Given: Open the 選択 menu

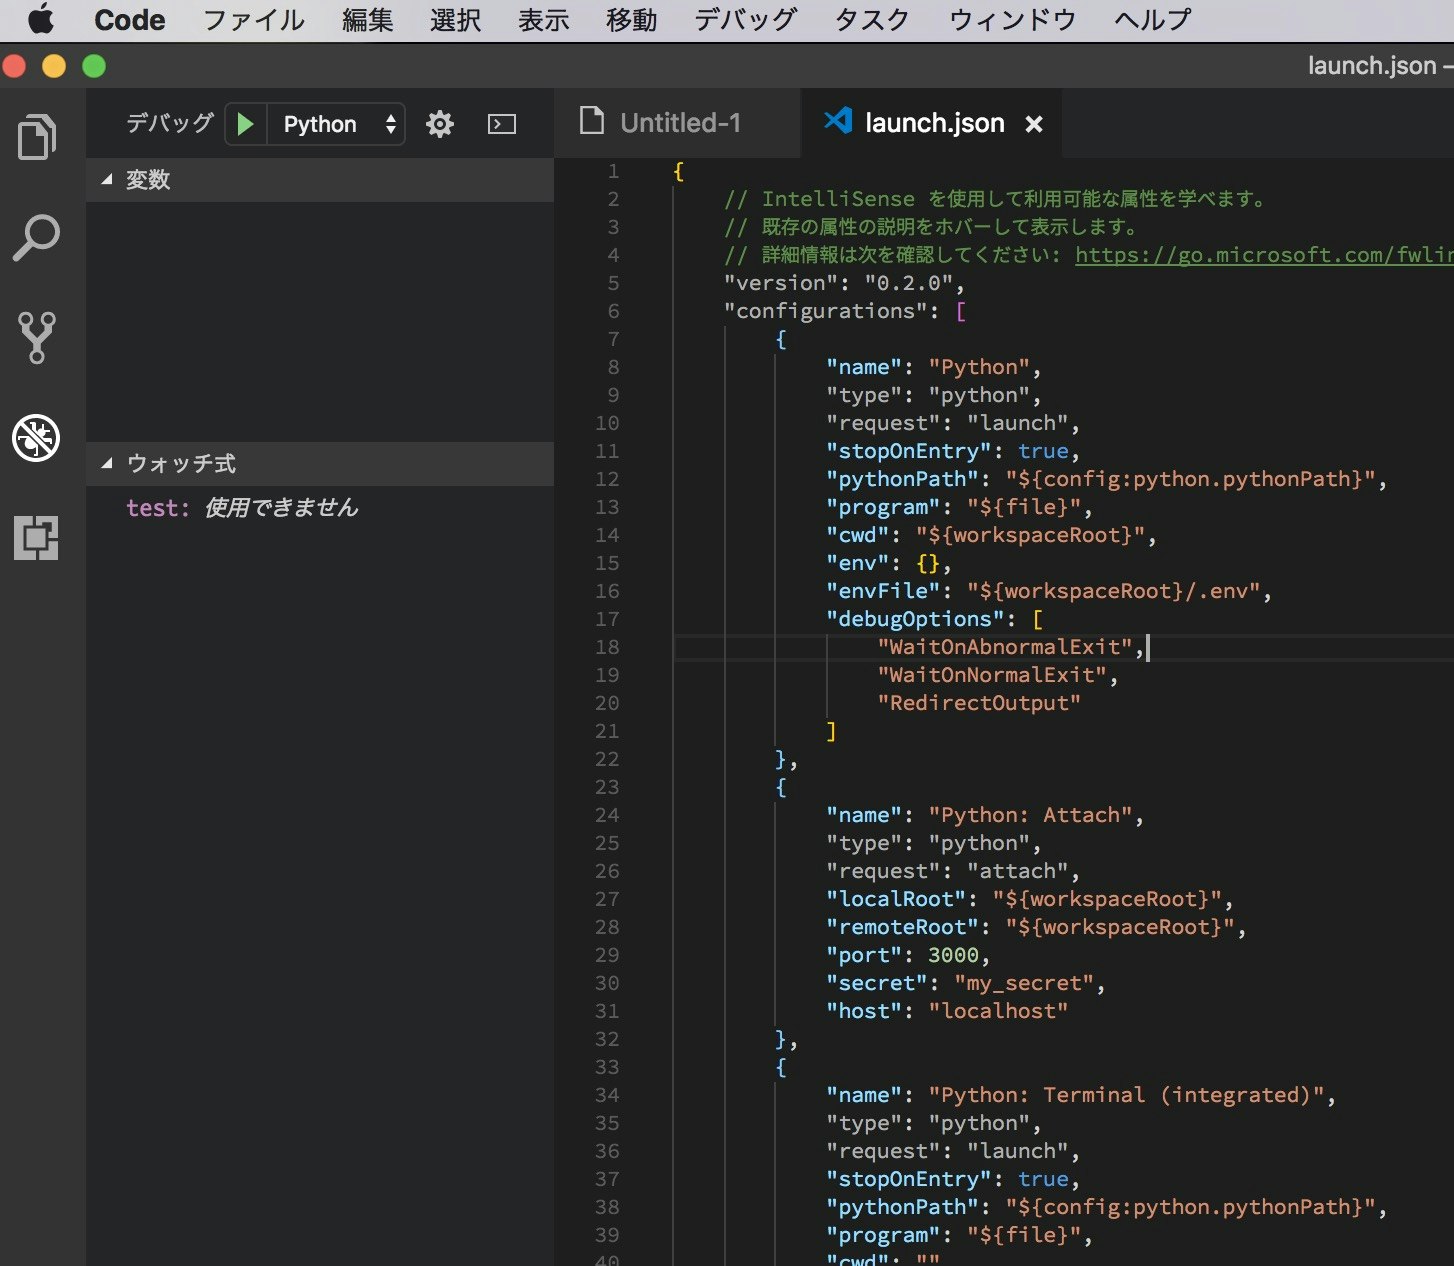Looking at the screenshot, I should pos(455,19).
